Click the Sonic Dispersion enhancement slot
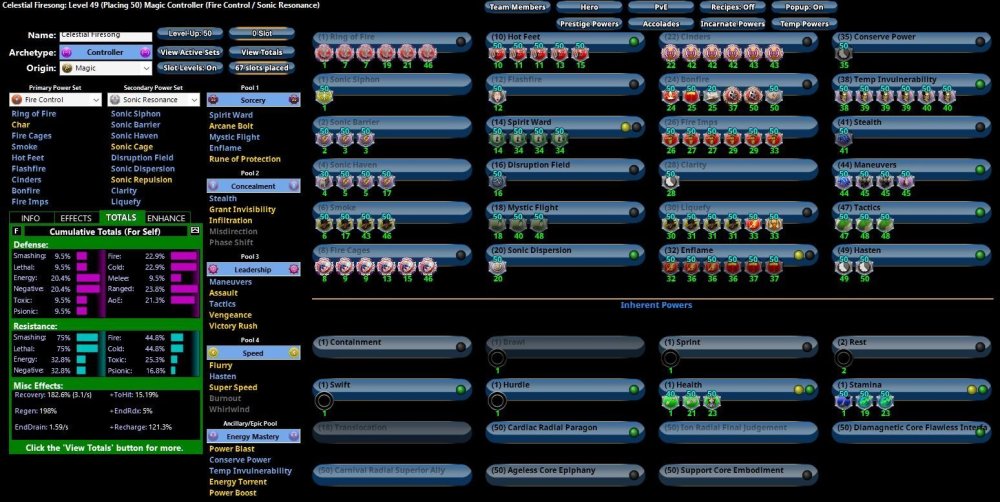This screenshot has width=1000, height=502. [497, 265]
